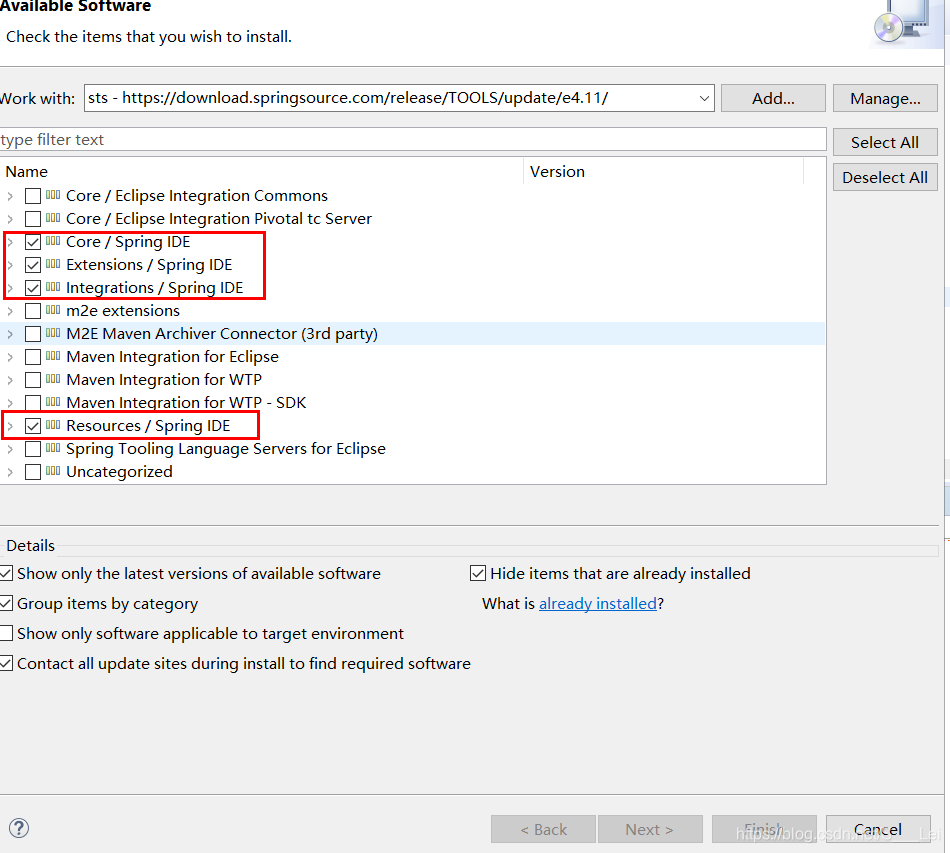Click the category icon beside Core / Eclipse Integration Pivotal tc Server
Image resolution: width=950 pixels, height=853 pixels.
[x=53, y=218]
